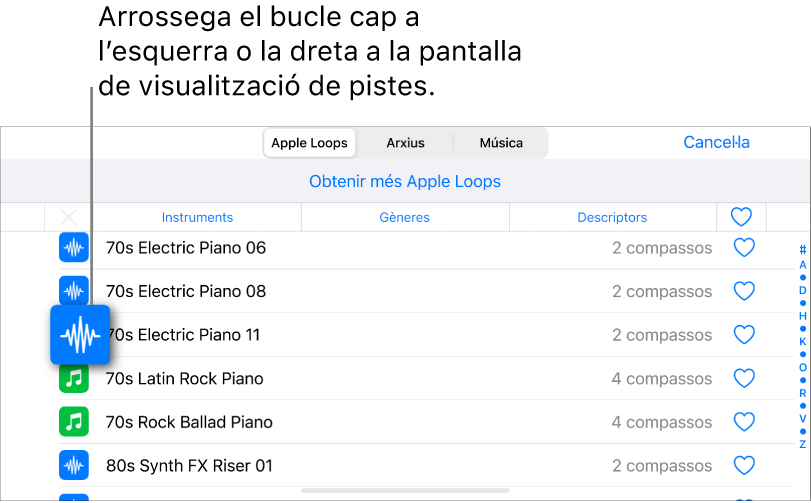Switch to the Música tab

tap(501, 143)
